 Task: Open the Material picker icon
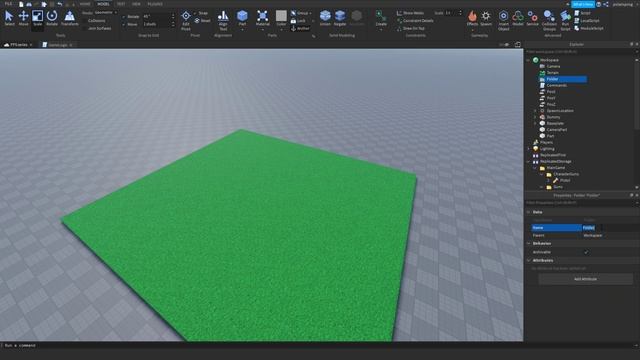pyautogui.click(x=262, y=18)
